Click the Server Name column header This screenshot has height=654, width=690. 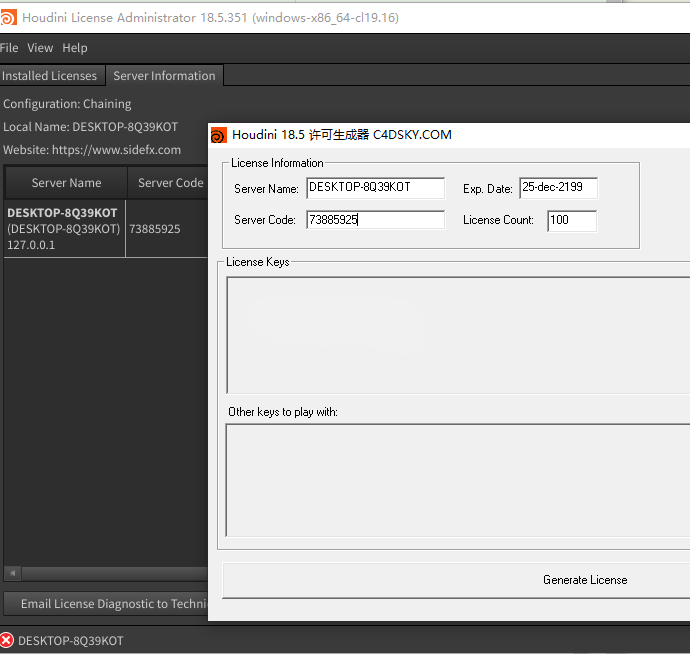point(66,183)
